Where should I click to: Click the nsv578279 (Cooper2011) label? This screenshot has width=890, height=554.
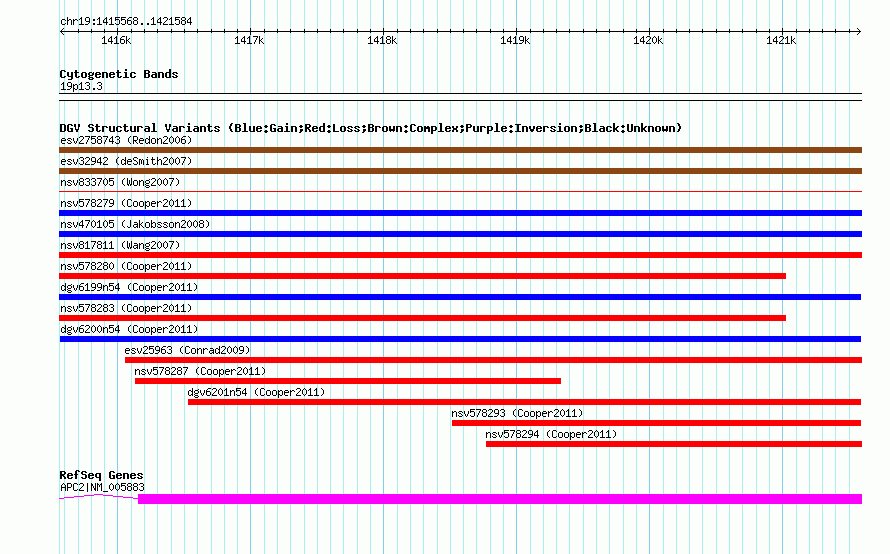126,203
